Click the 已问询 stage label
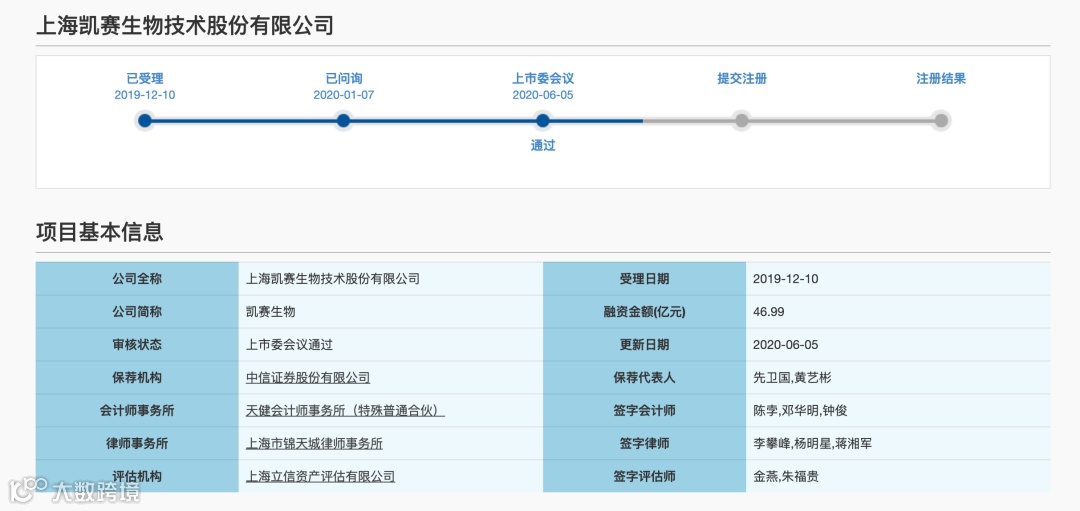The width and height of the screenshot is (1080, 511). pyautogui.click(x=344, y=79)
